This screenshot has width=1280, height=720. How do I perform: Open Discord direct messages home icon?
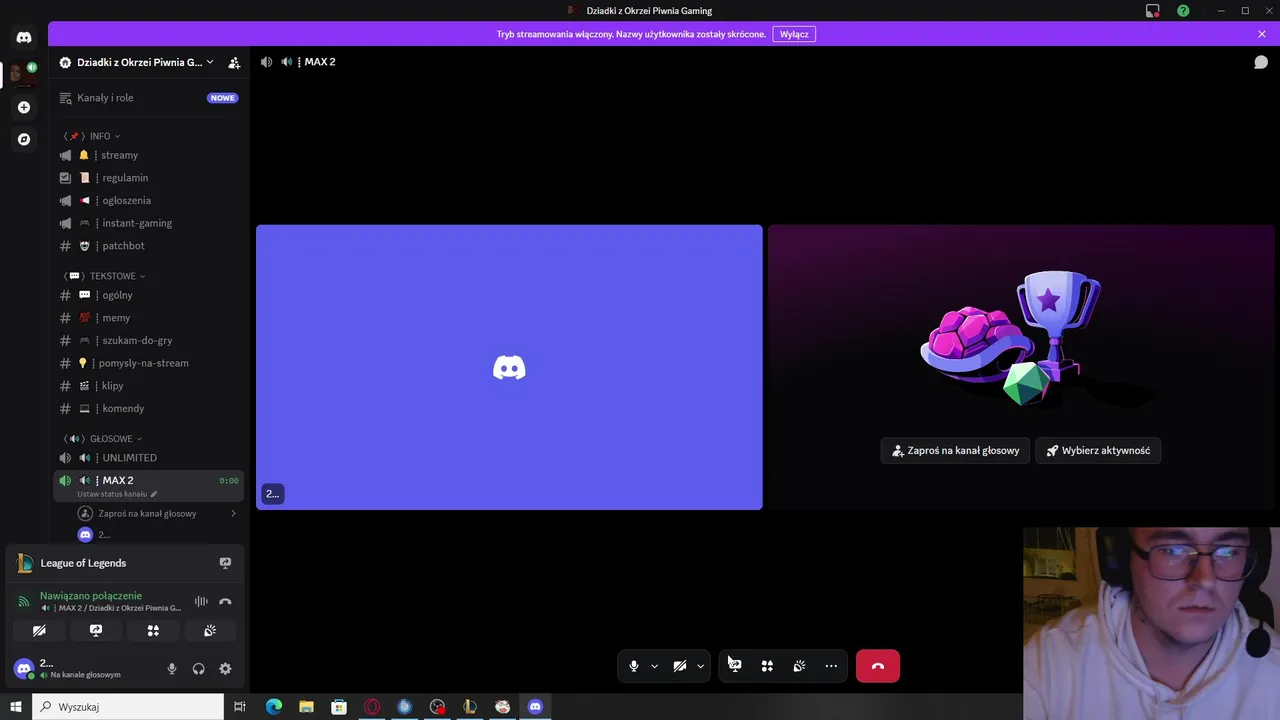coord(24,37)
